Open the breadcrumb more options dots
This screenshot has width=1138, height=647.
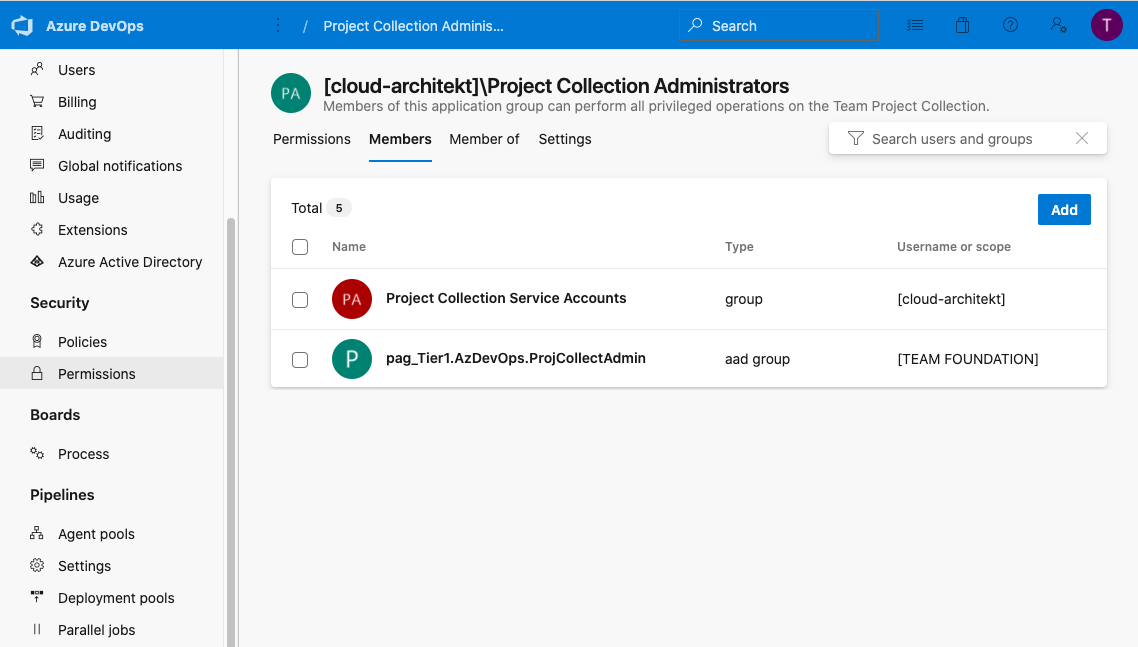(278, 25)
